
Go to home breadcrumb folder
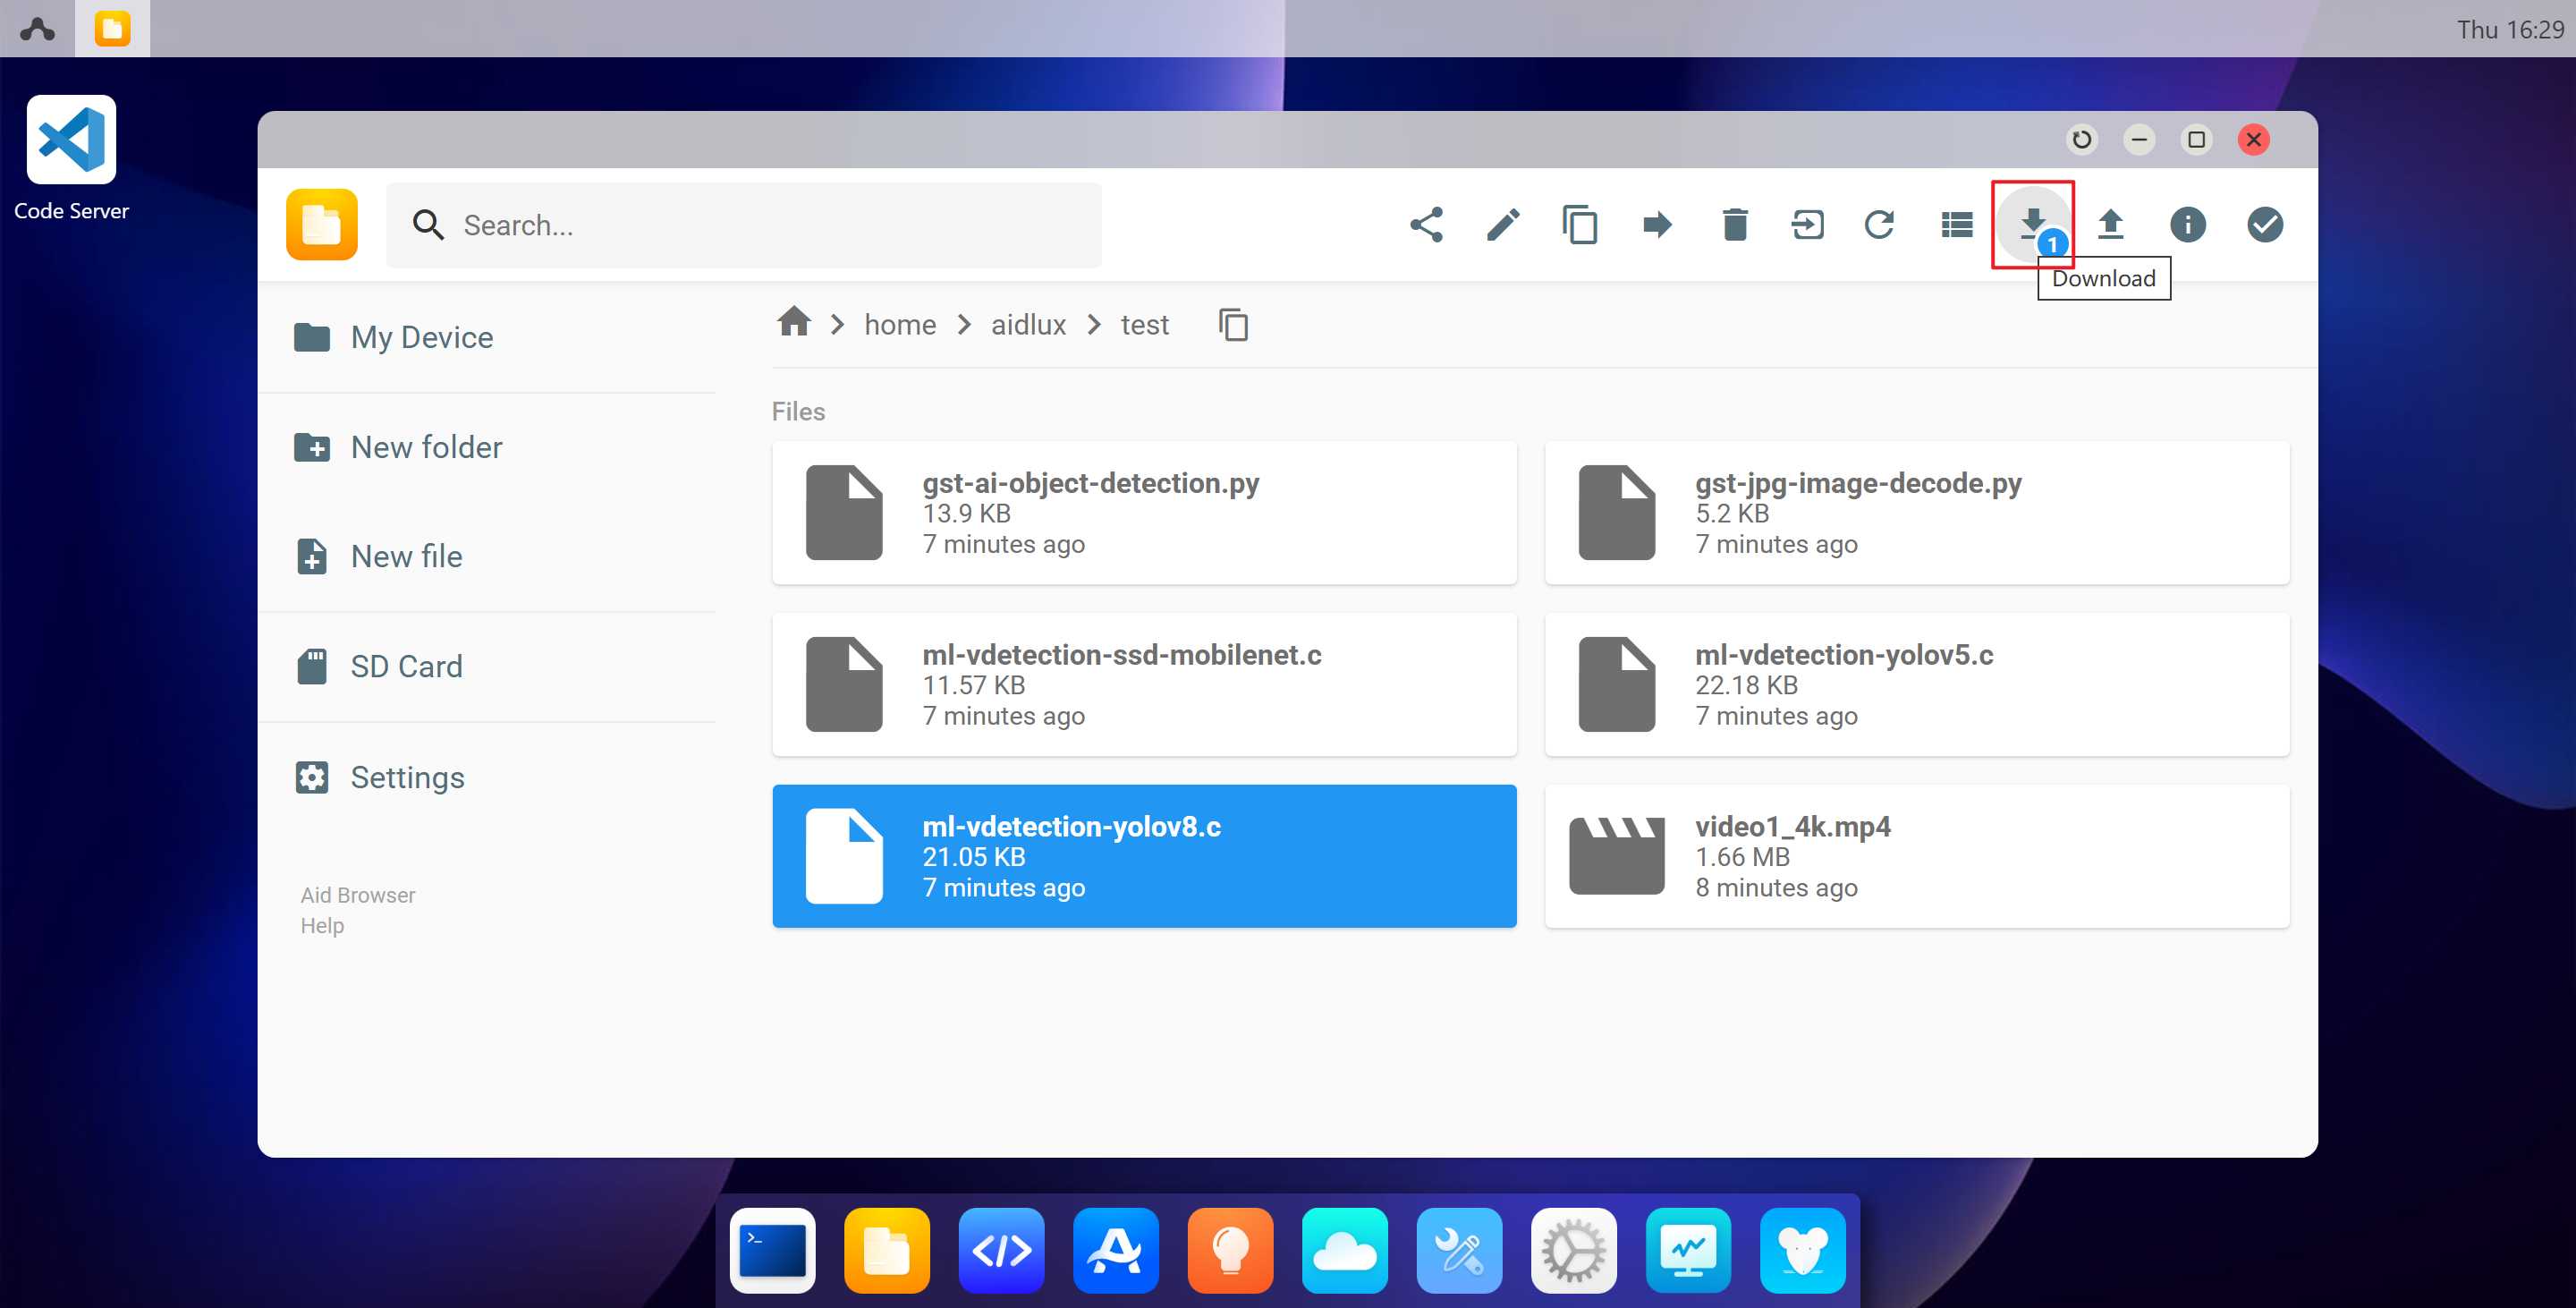[x=900, y=325]
